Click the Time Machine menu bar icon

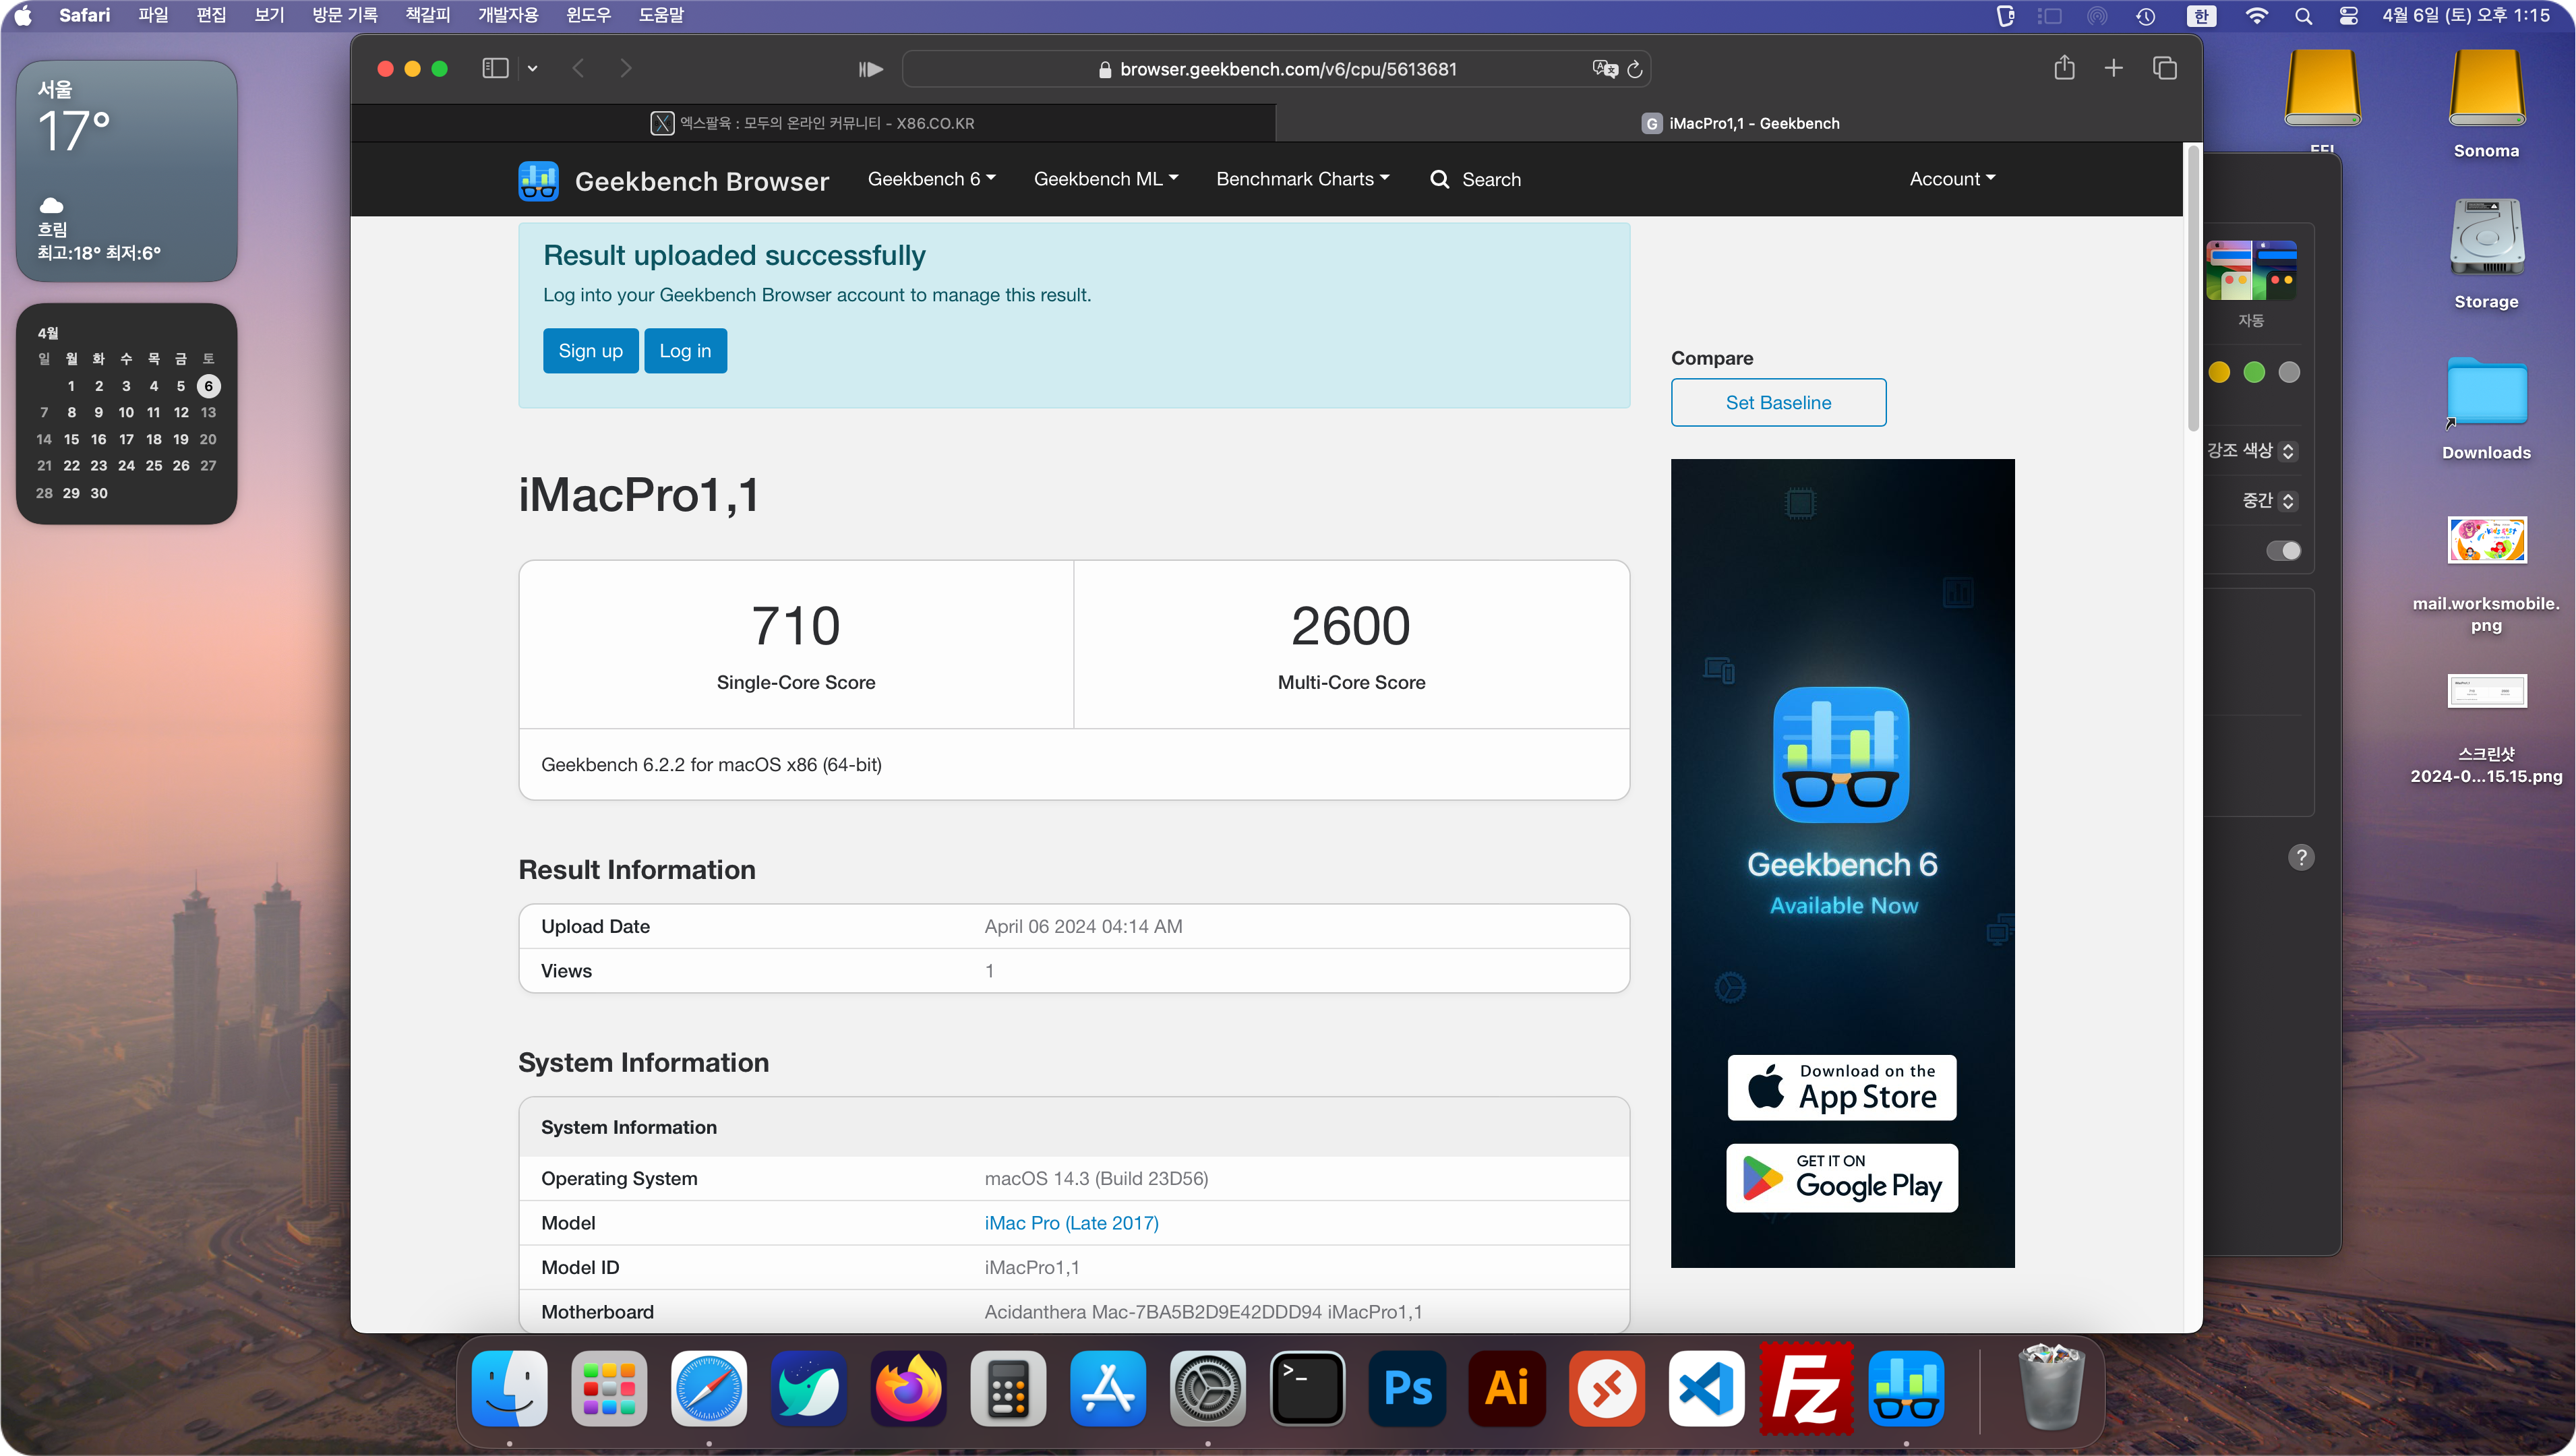click(x=2146, y=15)
